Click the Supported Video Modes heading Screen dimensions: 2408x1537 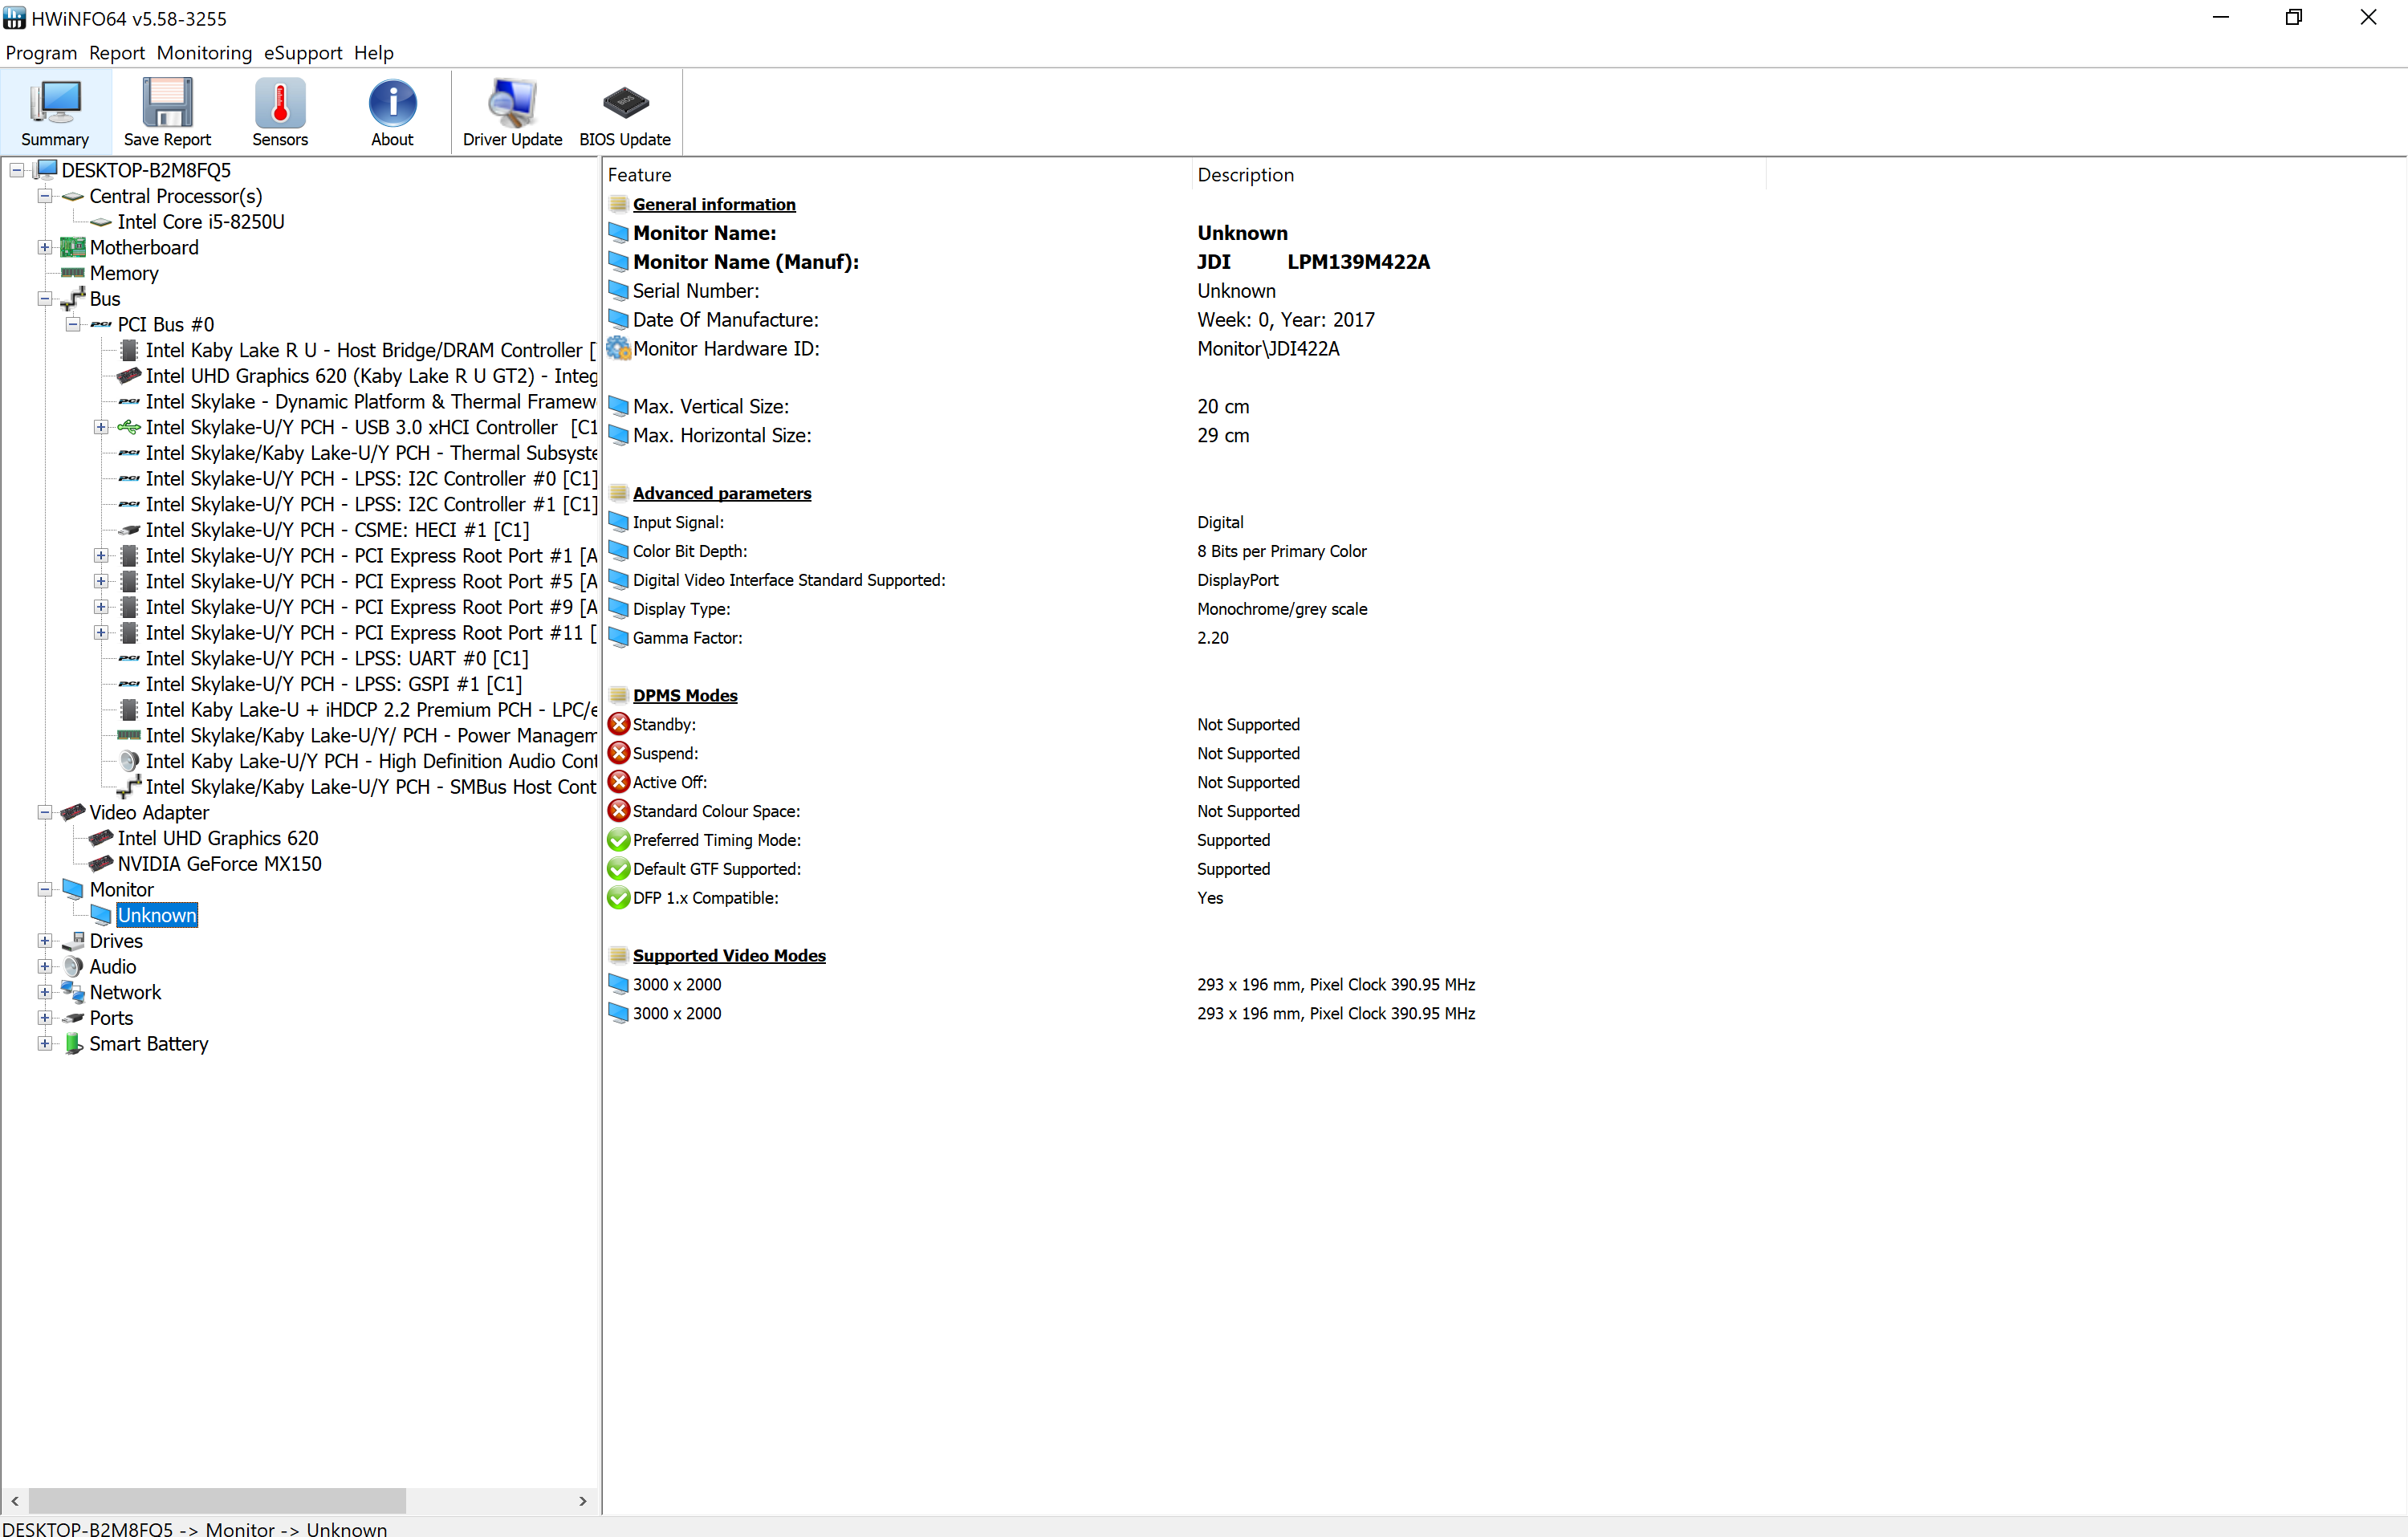point(729,955)
